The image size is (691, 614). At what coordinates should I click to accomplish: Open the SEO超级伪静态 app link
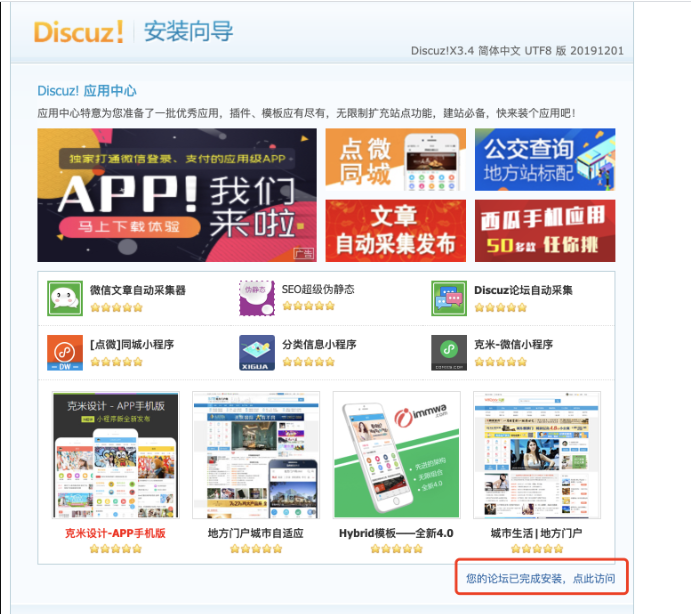[318, 290]
